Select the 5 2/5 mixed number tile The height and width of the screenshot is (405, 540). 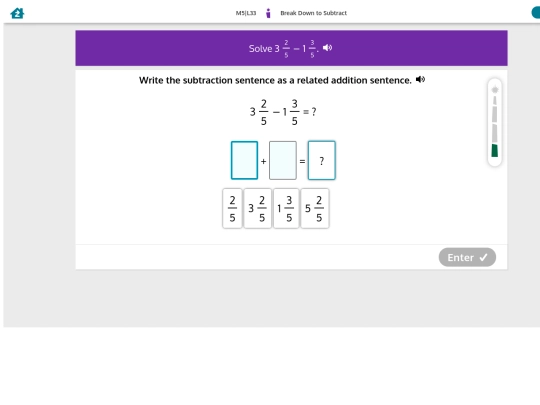[x=315, y=208]
